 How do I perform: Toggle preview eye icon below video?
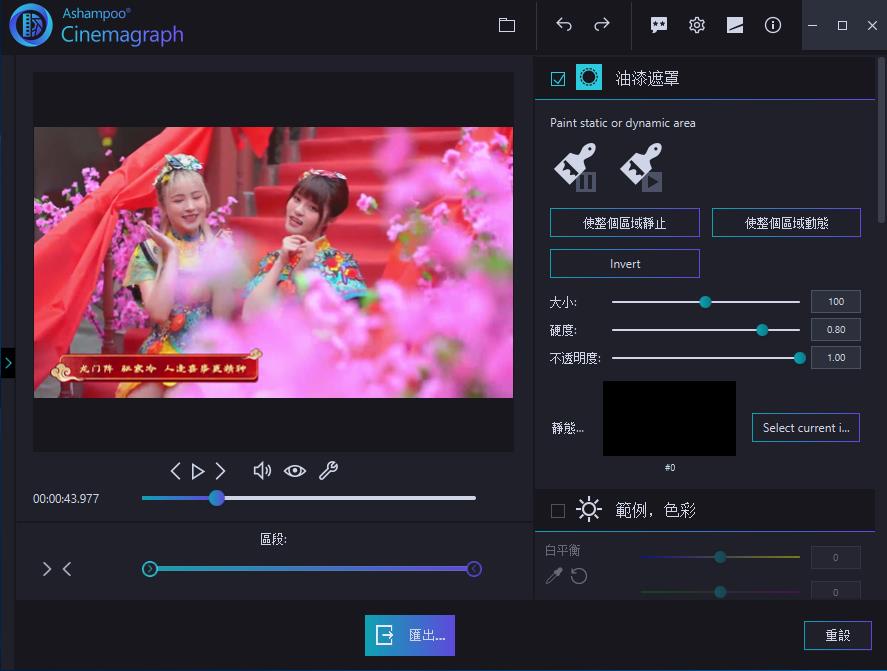pos(294,471)
